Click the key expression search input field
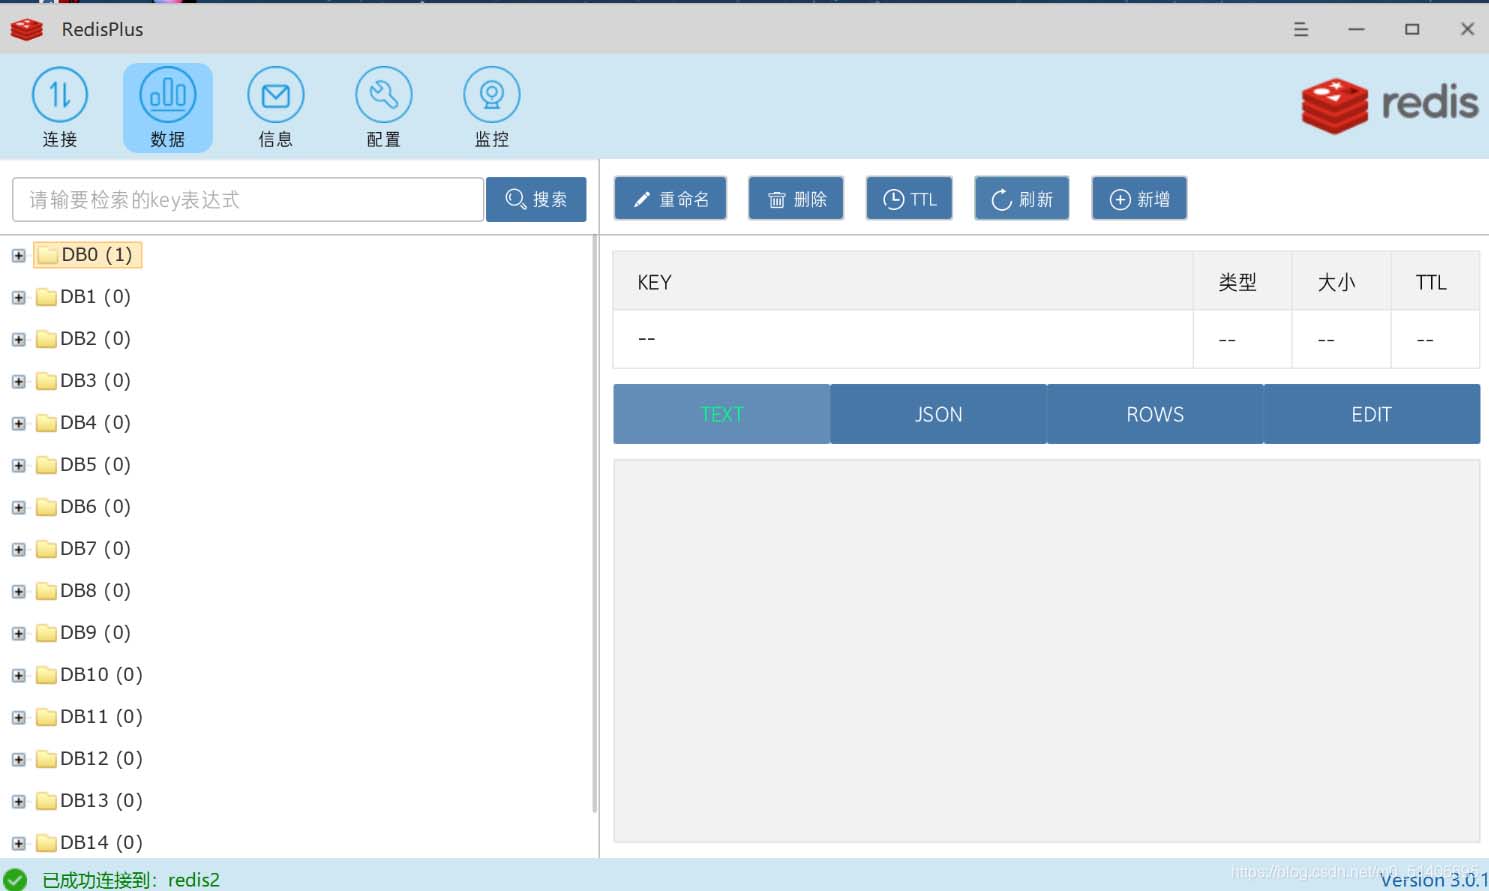 tap(248, 200)
